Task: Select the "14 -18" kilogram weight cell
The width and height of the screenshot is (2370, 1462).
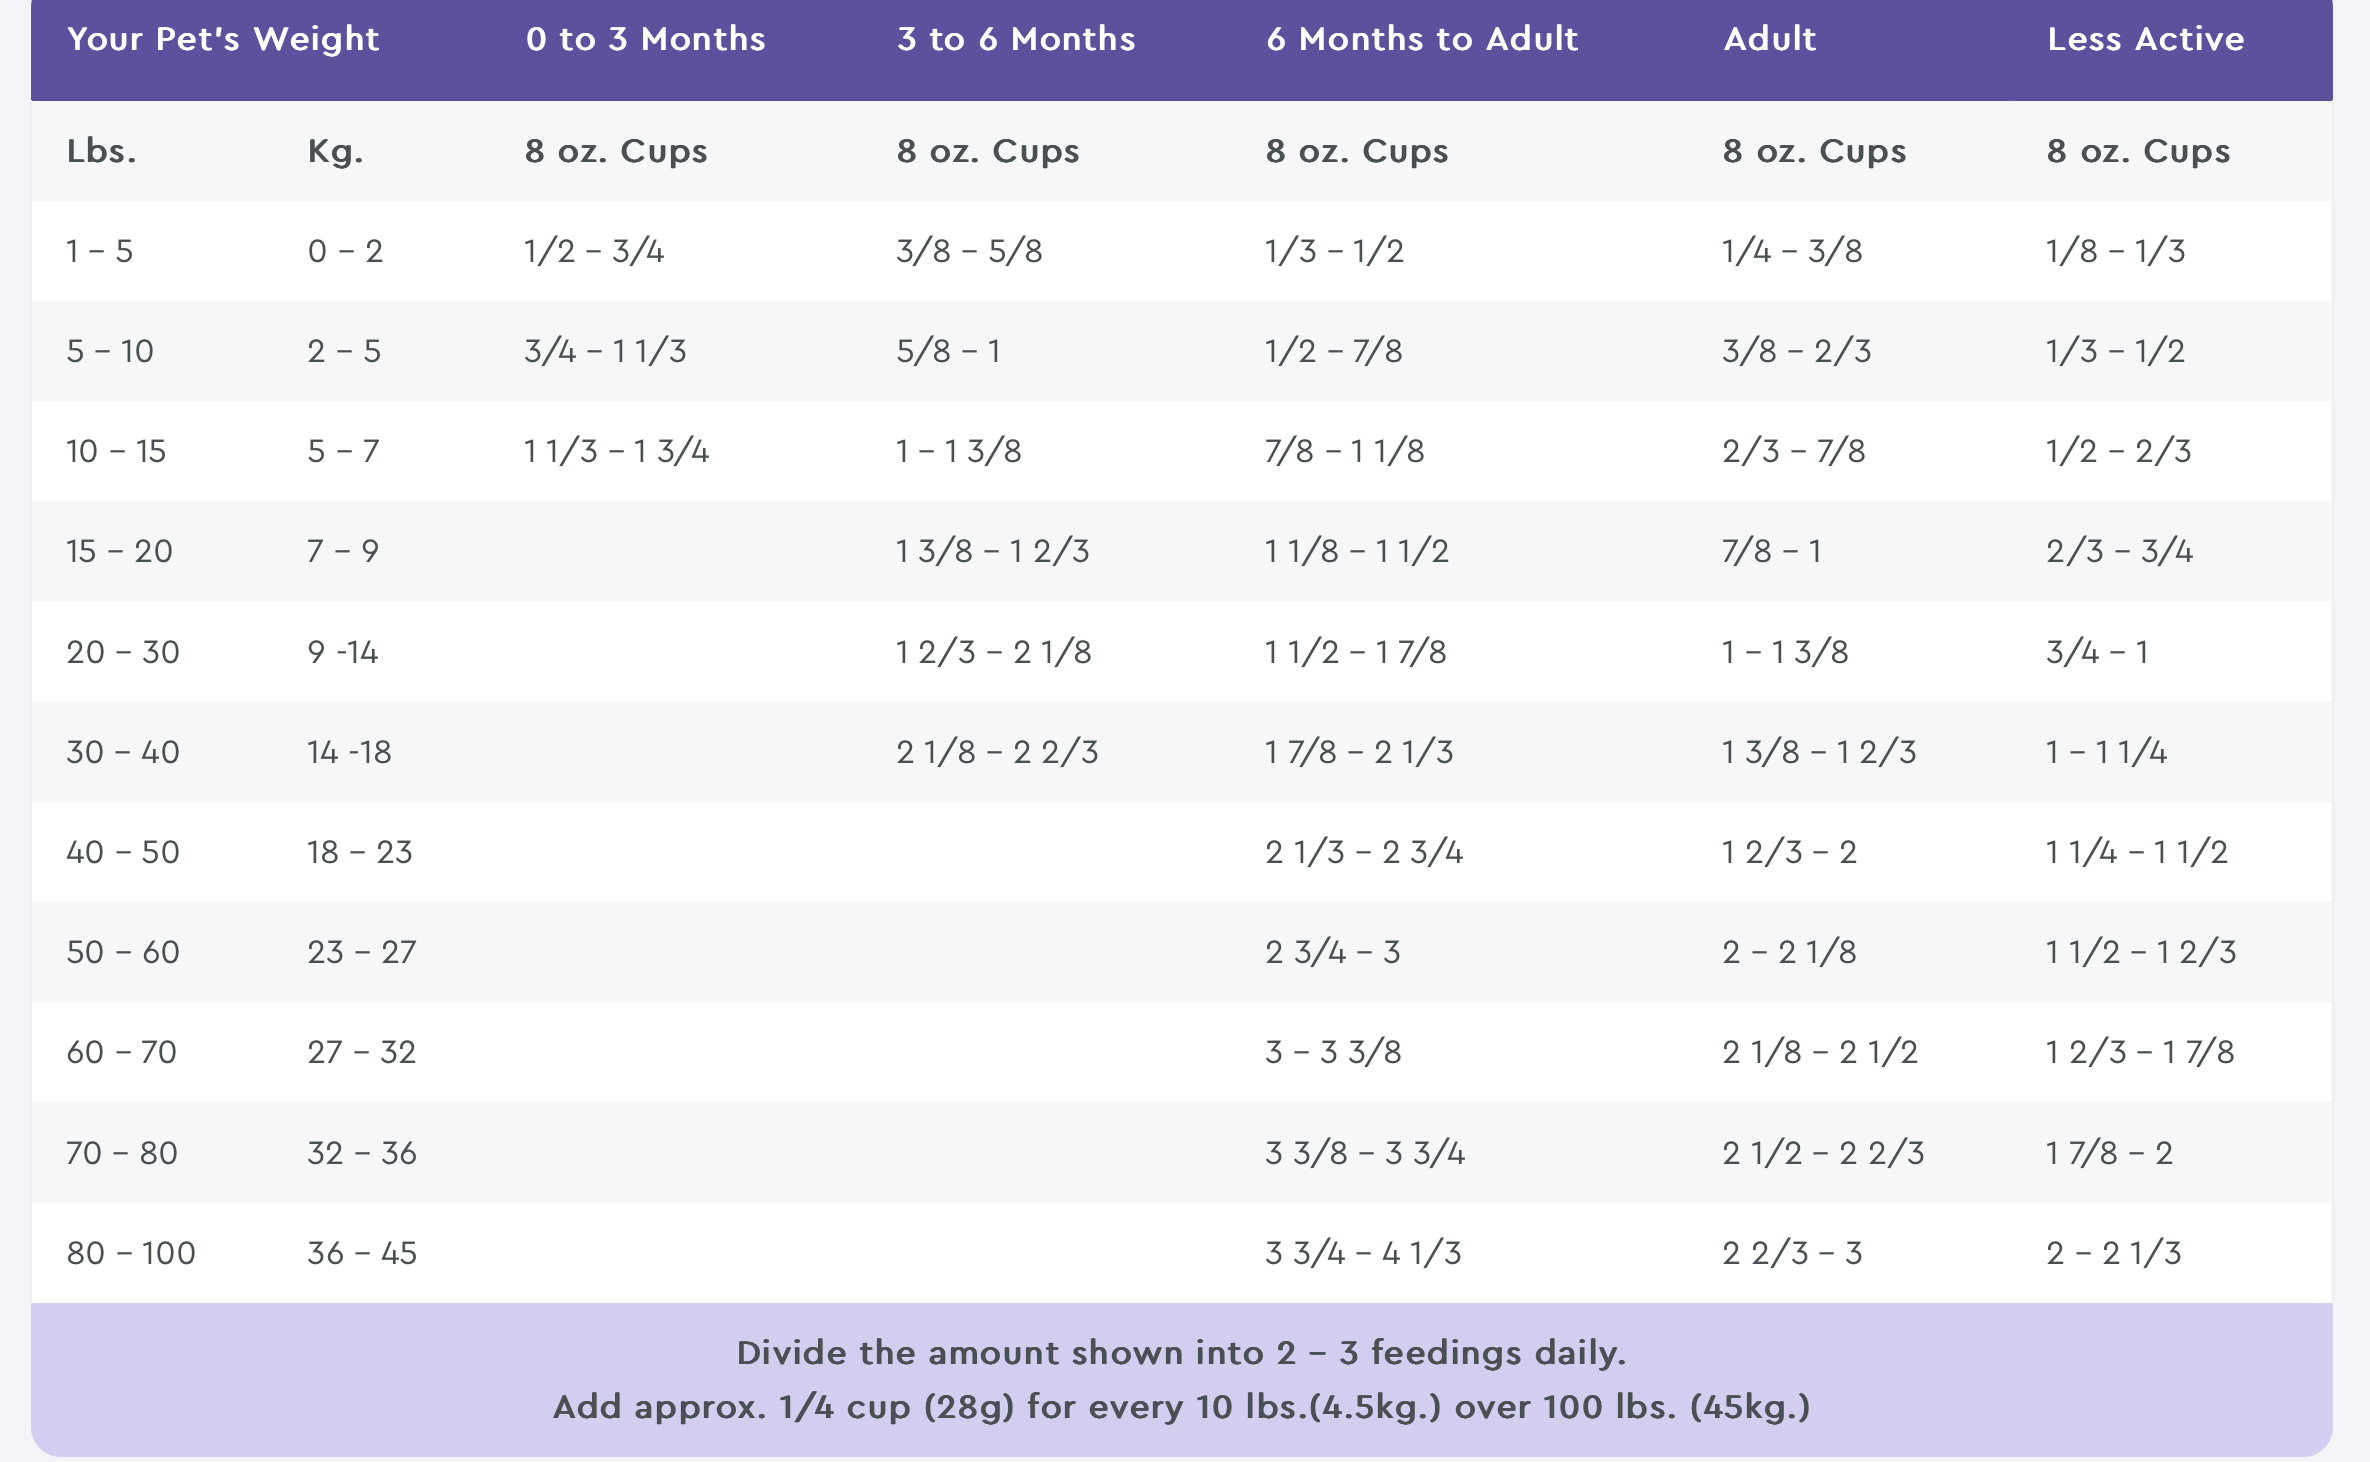Action: [x=349, y=752]
